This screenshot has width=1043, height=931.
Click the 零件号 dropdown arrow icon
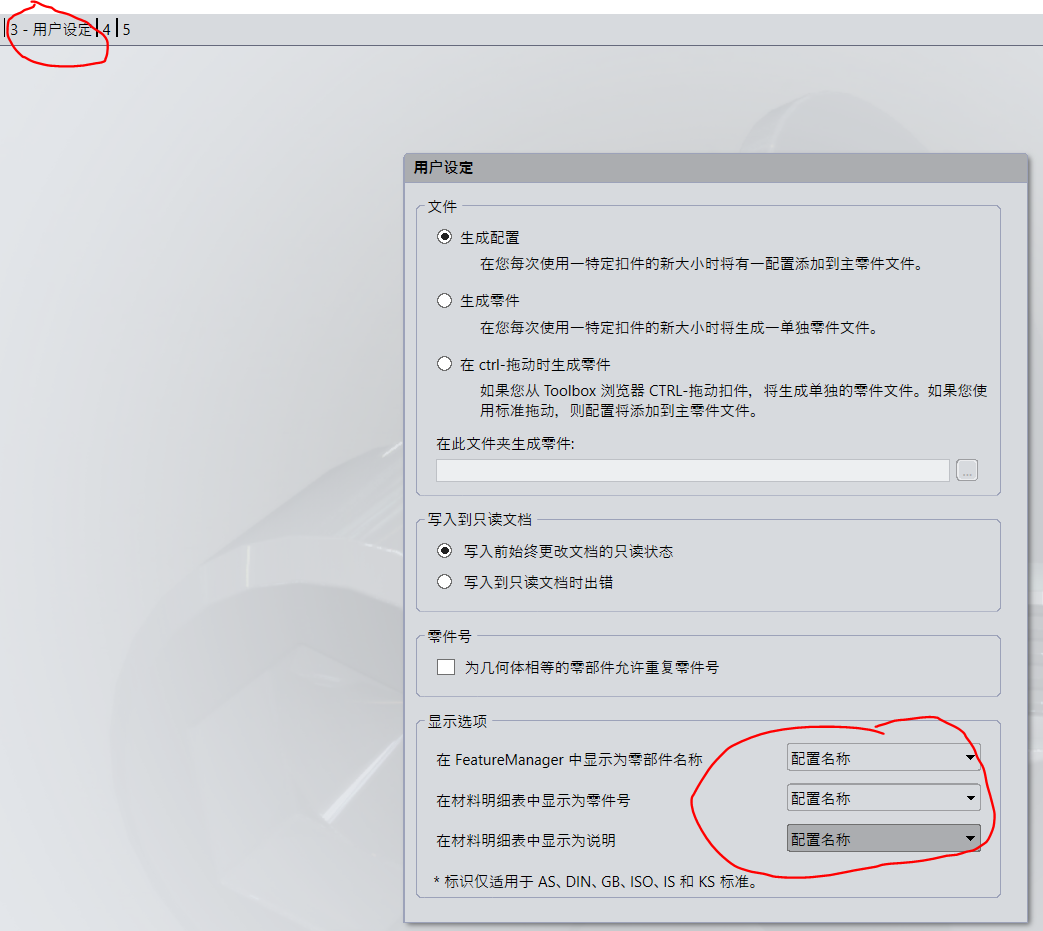point(970,798)
